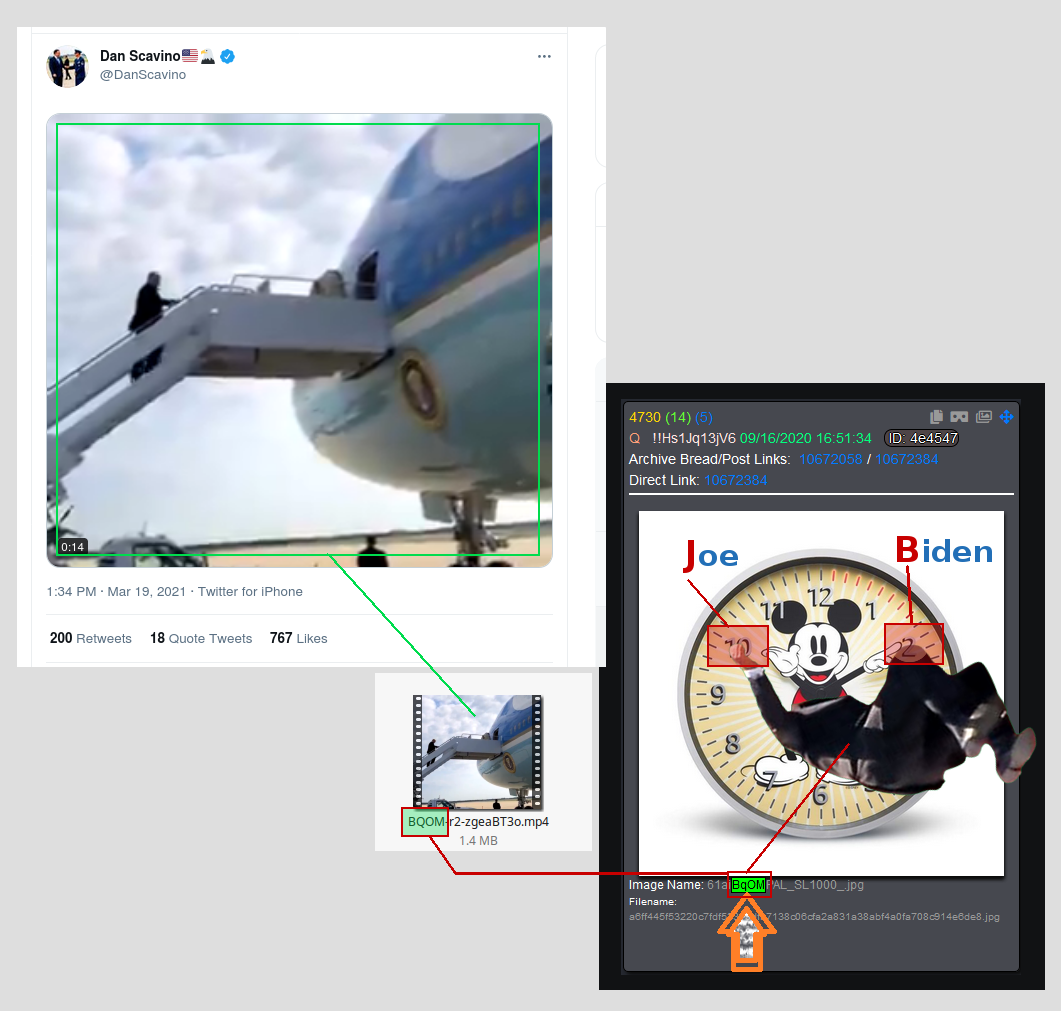Open the Joe Biden clock image
Viewport: 1061px width, 1011px height.
tap(821, 694)
